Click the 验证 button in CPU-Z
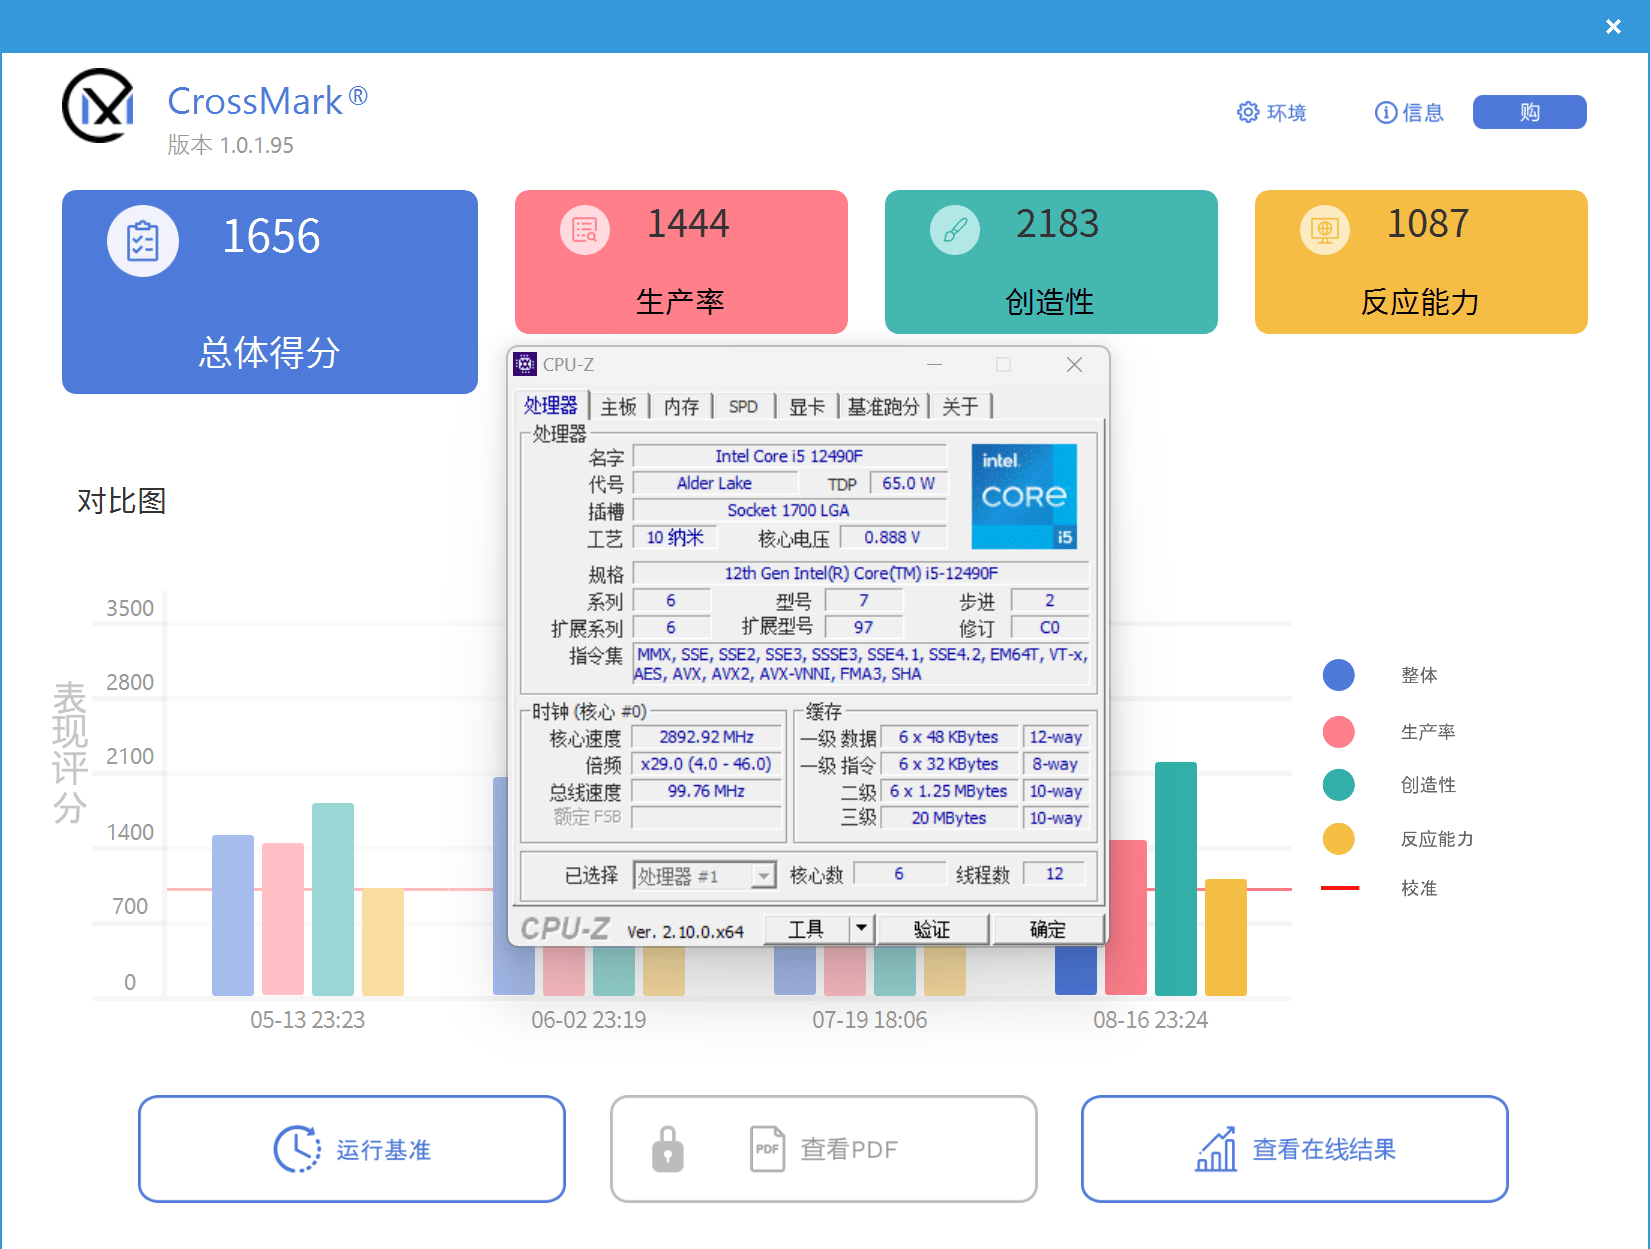The width and height of the screenshot is (1650, 1249). pyautogui.click(x=932, y=929)
